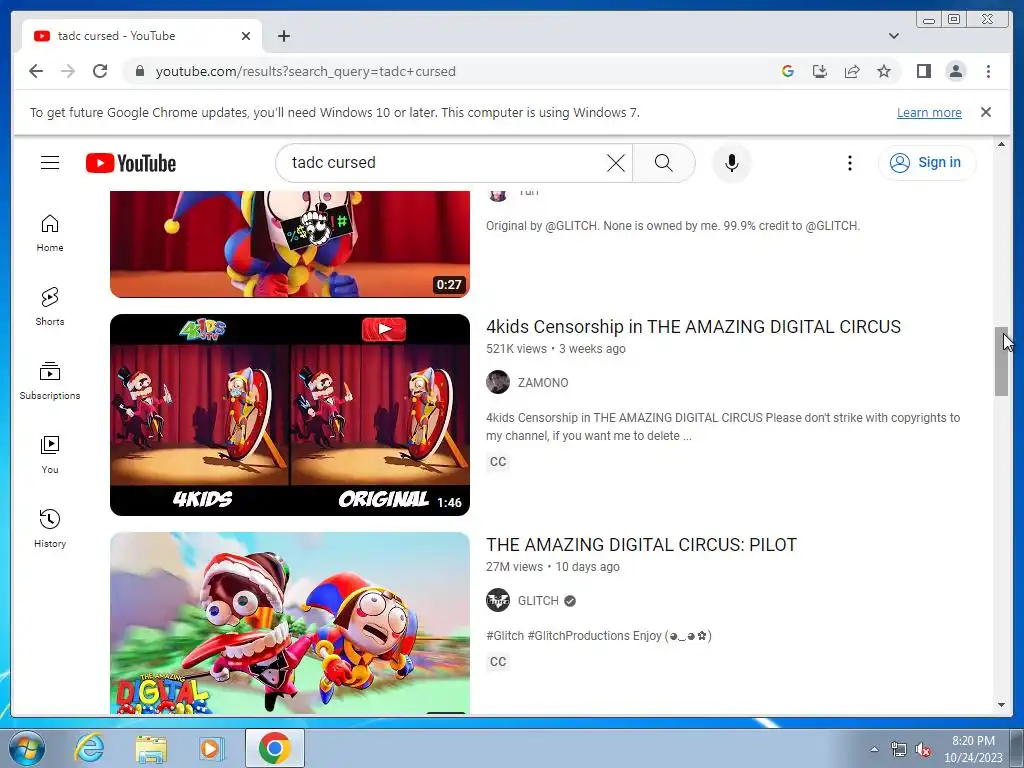Viewport: 1024px width, 768px height.
Task: Start voice search with the microphone
Action: 731,163
